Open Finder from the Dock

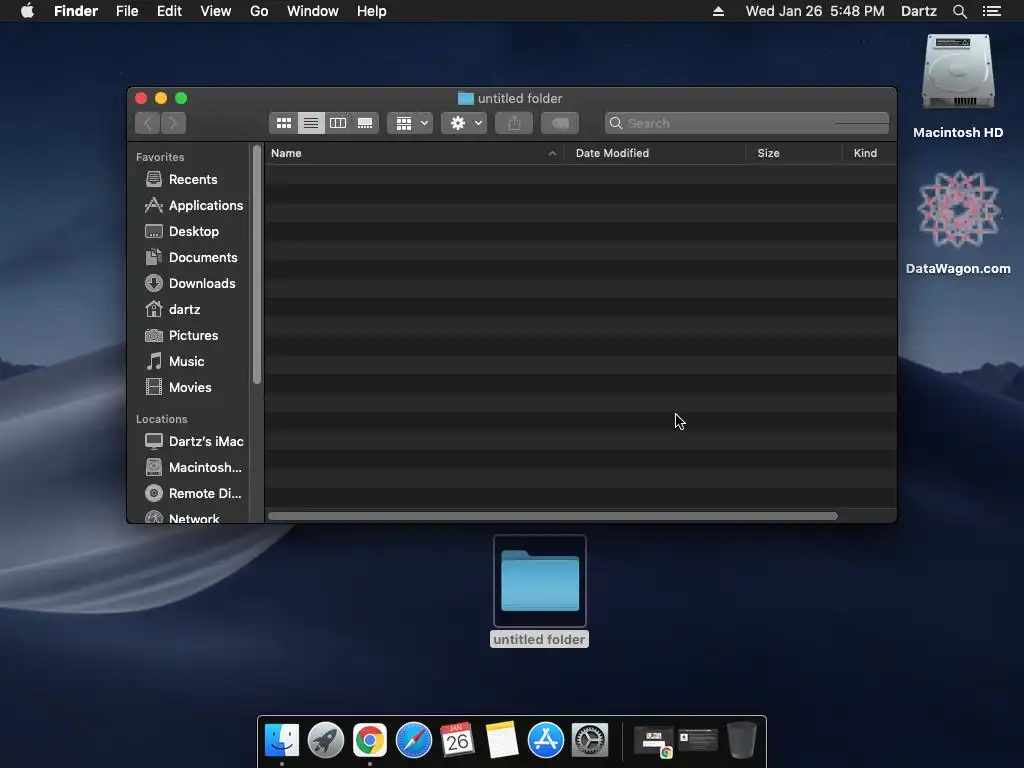click(281, 740)
